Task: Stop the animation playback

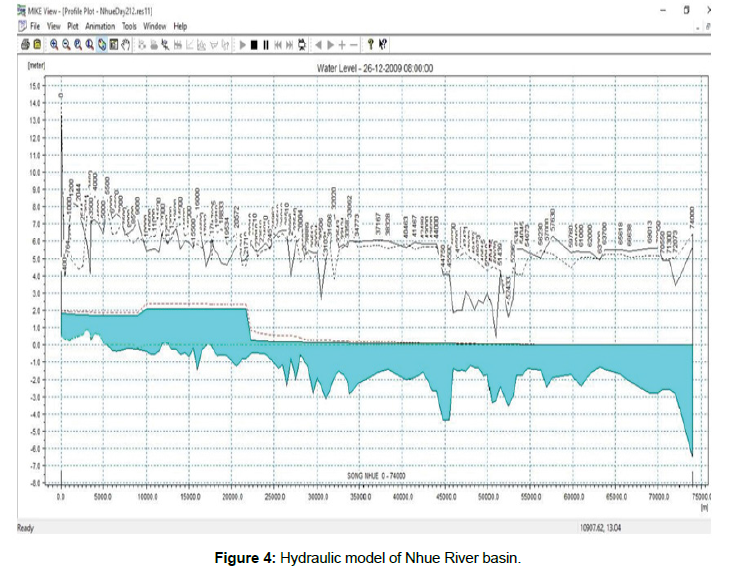Action: [254, 44]
